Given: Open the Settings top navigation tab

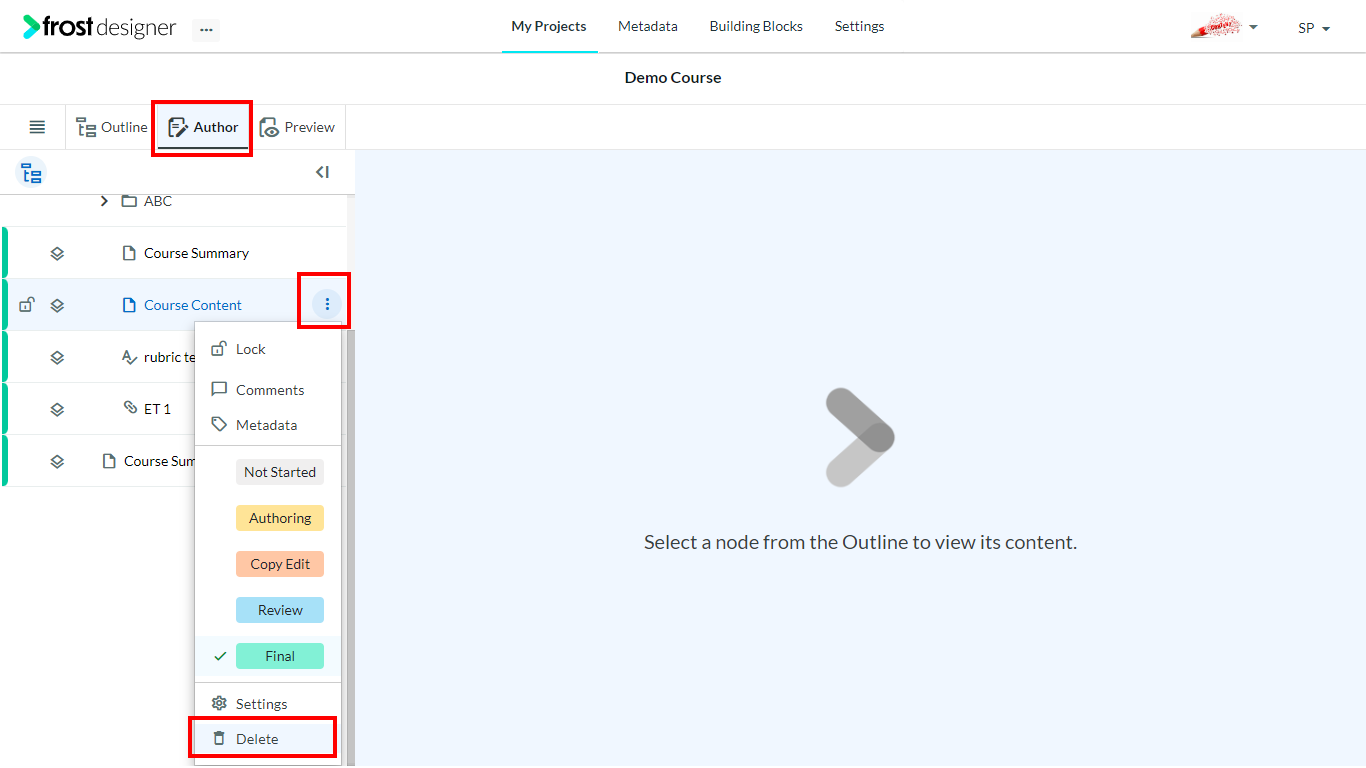Looking at the screenshot, I should (x=859, y=27).
